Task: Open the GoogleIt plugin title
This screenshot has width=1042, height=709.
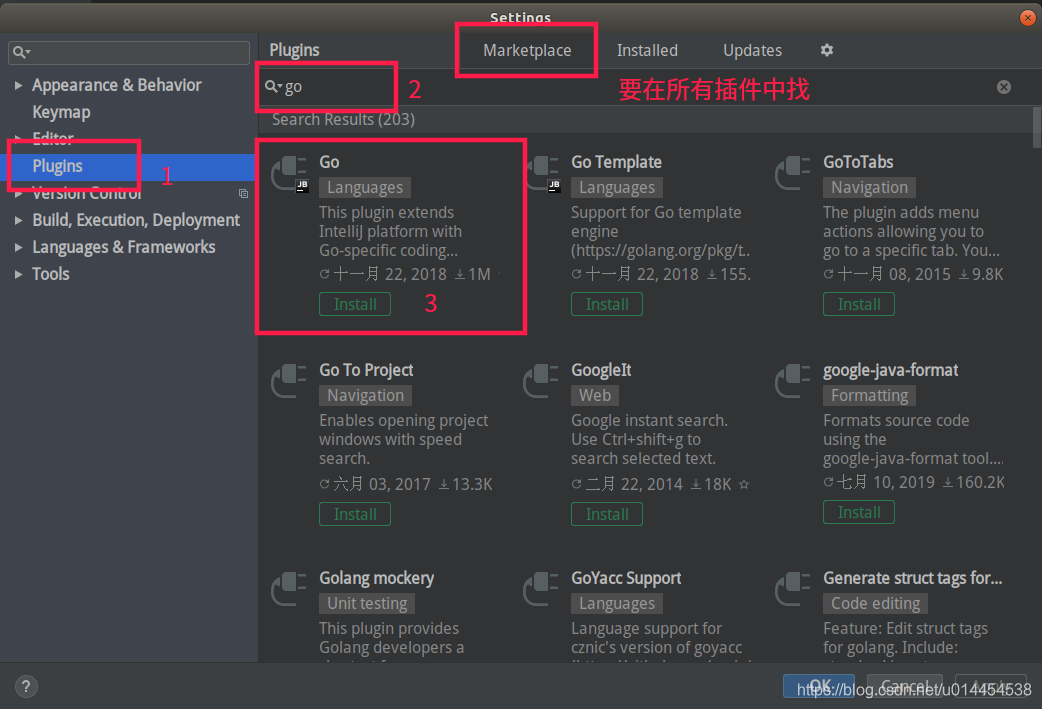Action: click(601, 370)
